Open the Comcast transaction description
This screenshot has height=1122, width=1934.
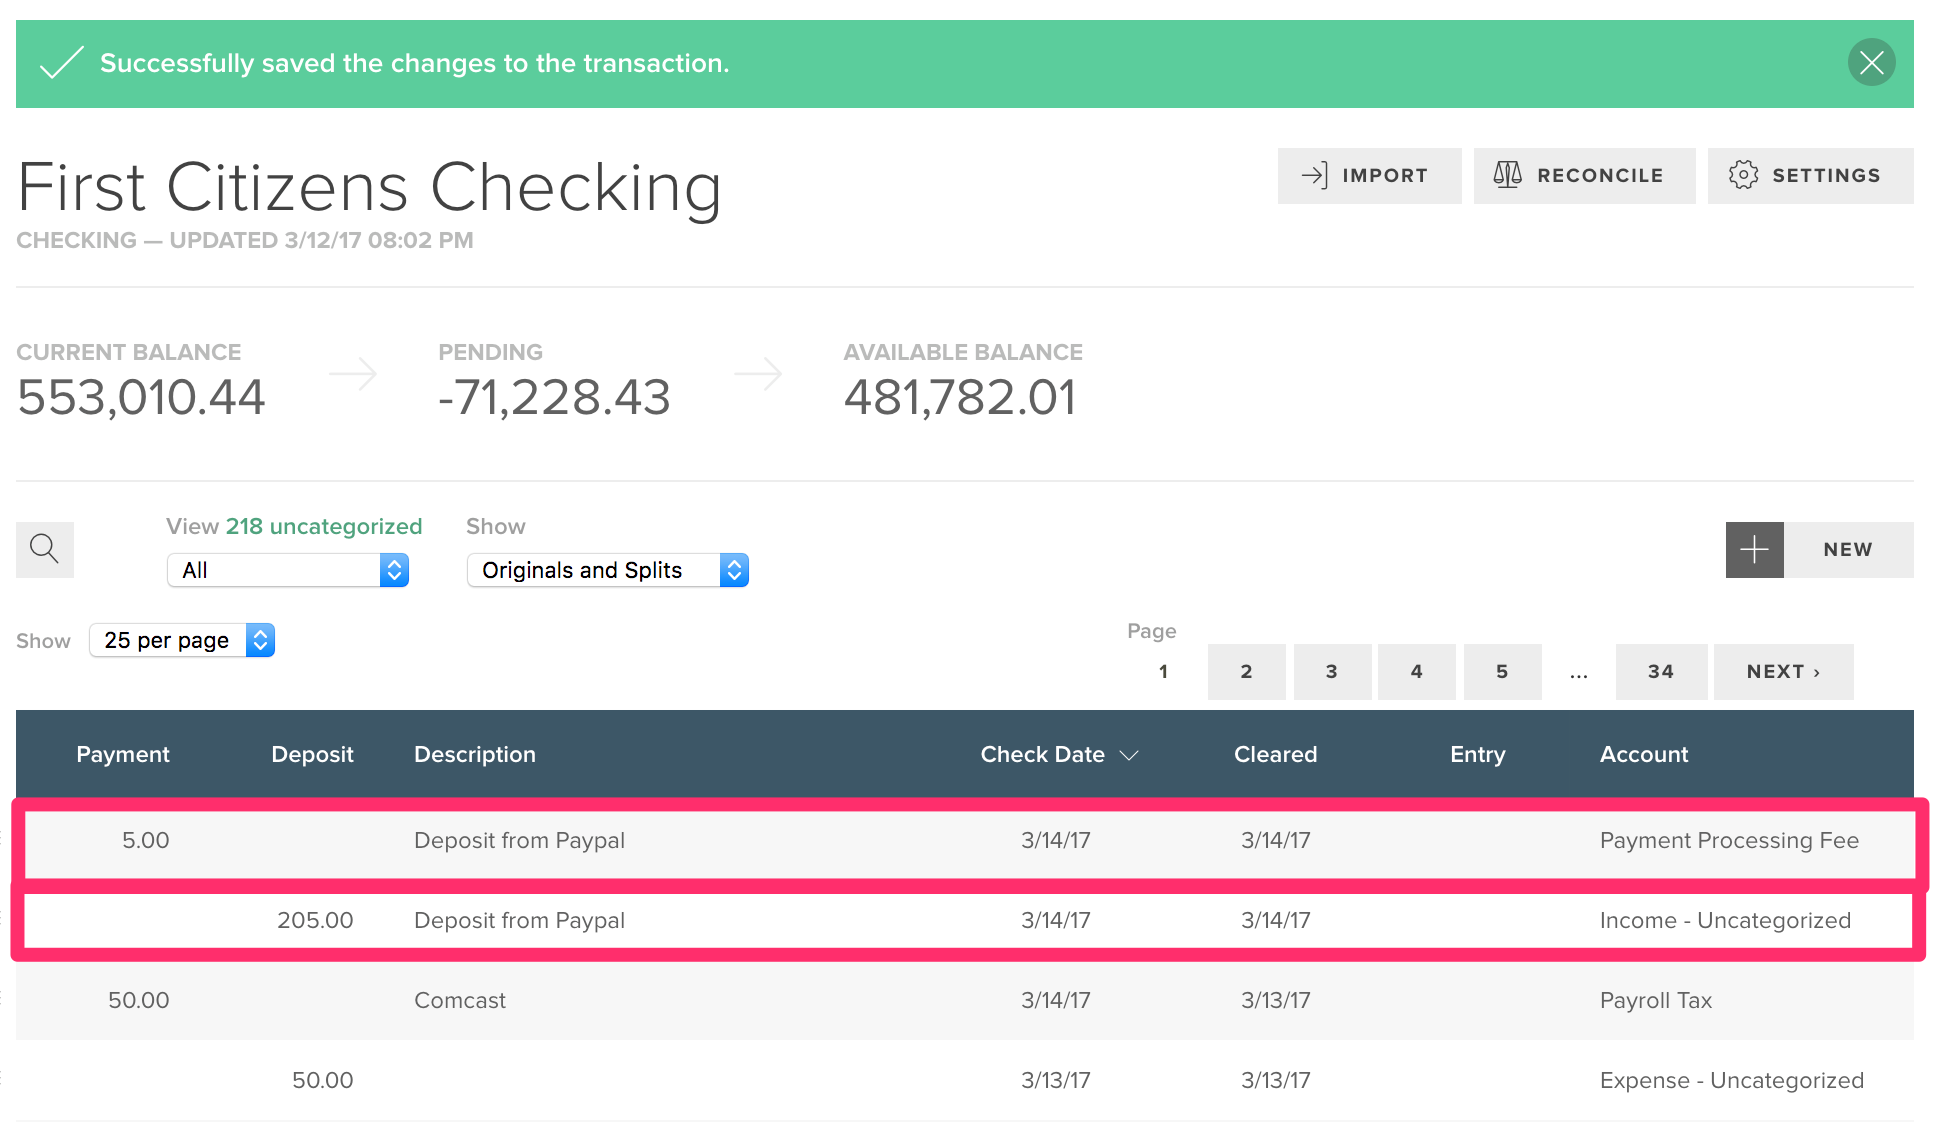tap(460, 1000)
